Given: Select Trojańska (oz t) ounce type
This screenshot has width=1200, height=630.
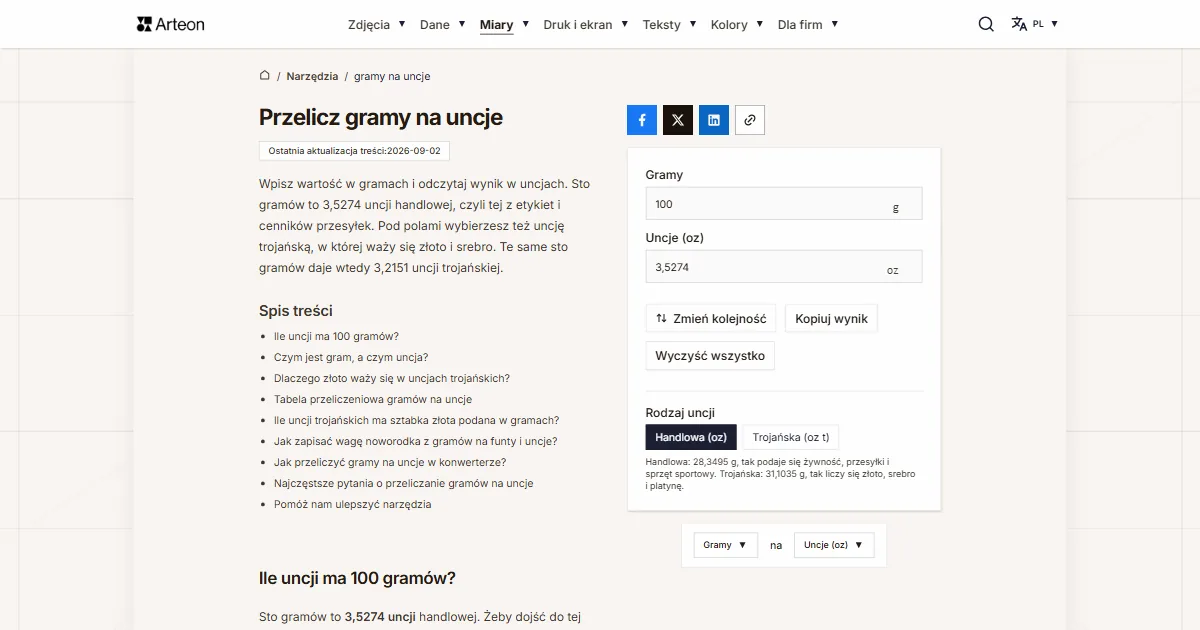Looking at the screenshot, I should pyautogui.click(x=791, y=437).
